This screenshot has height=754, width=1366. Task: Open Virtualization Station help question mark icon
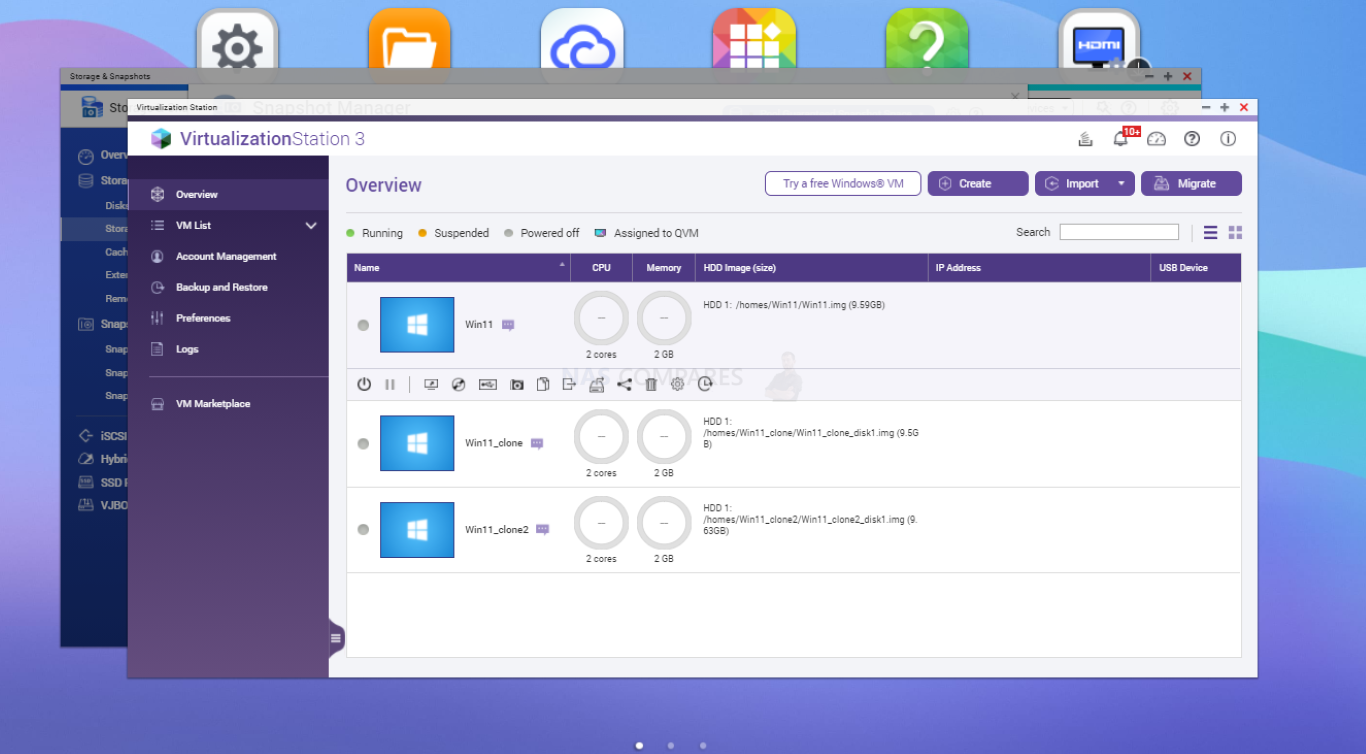(x=1192, y=139)
